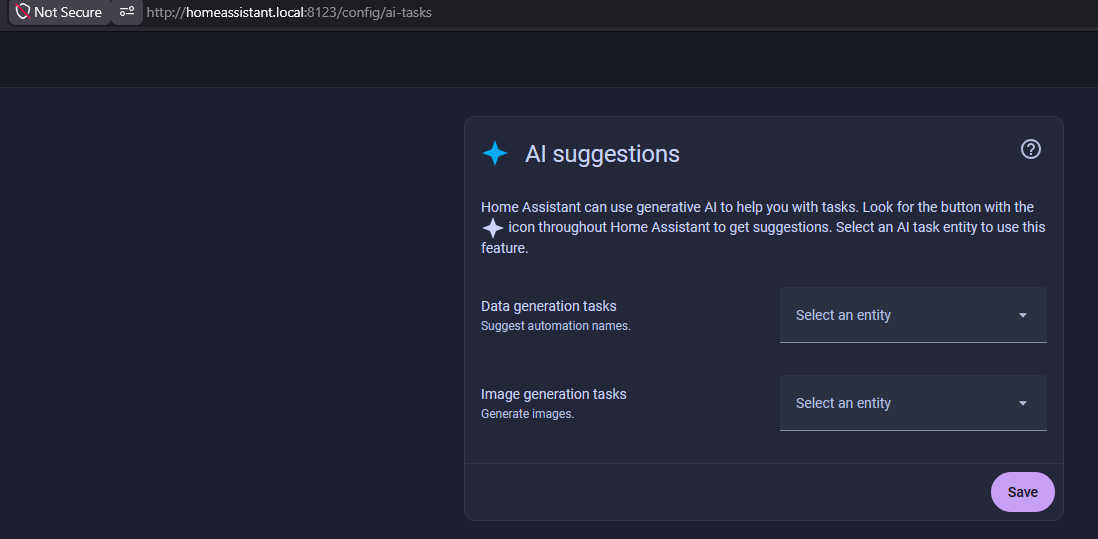Image resolution: width=1098 pixels, height=539 pixels.
Task: Click the Not Secure label
Action: tap(68, 13)
